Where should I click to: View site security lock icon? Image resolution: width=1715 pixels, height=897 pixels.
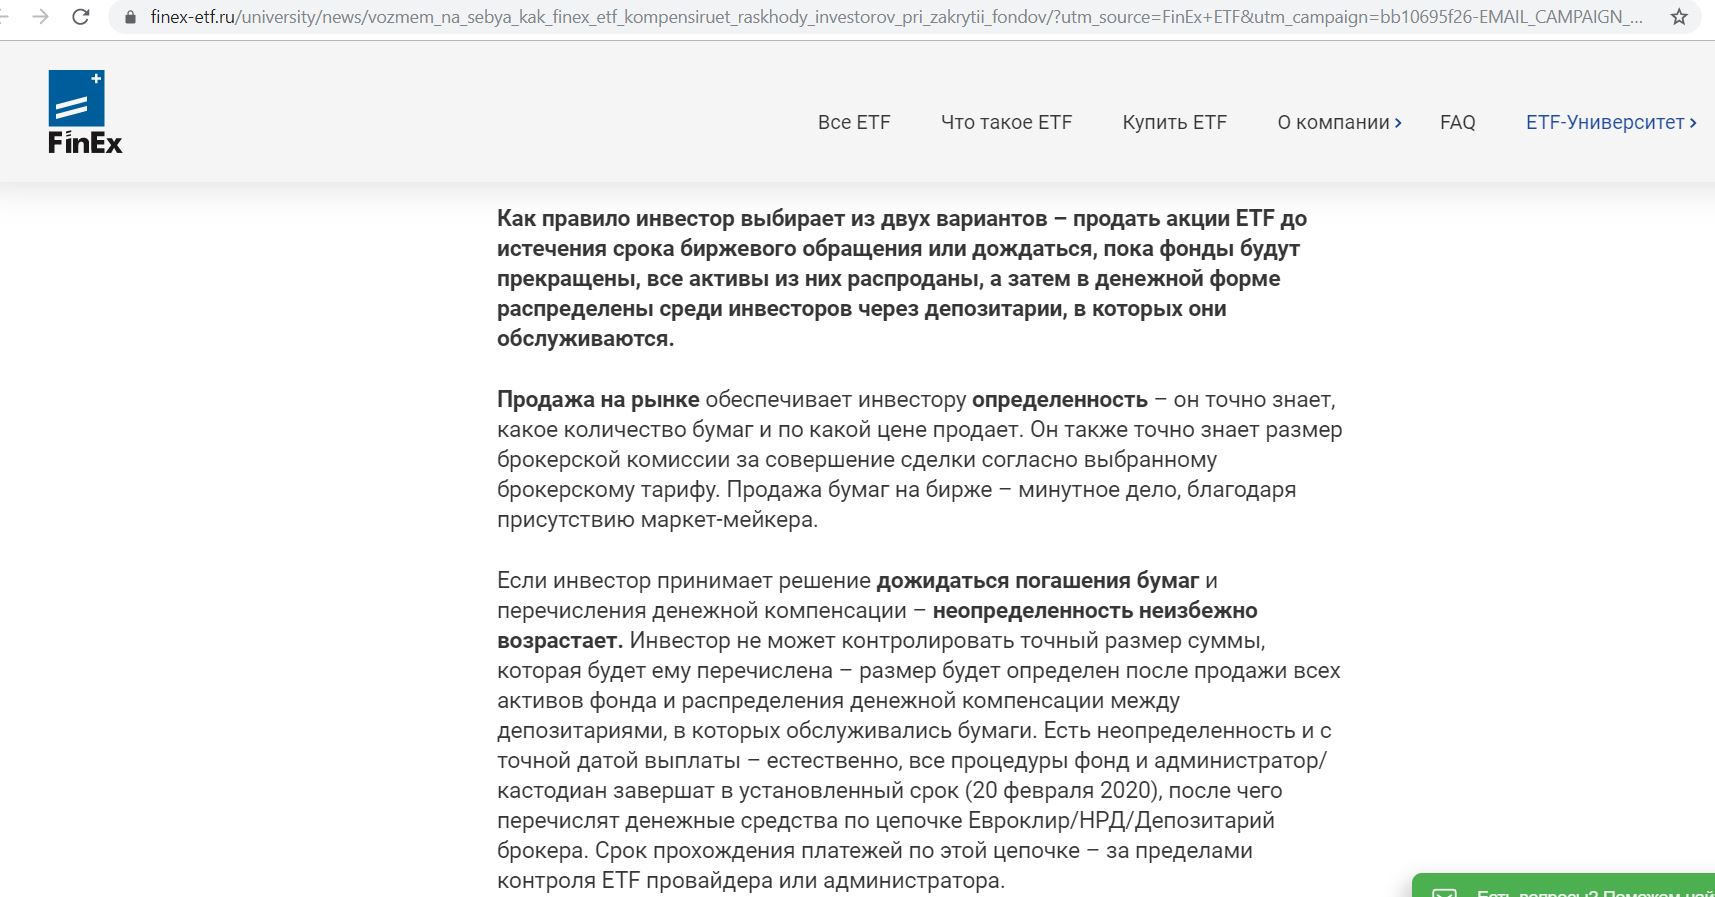(x=130, y=17)
